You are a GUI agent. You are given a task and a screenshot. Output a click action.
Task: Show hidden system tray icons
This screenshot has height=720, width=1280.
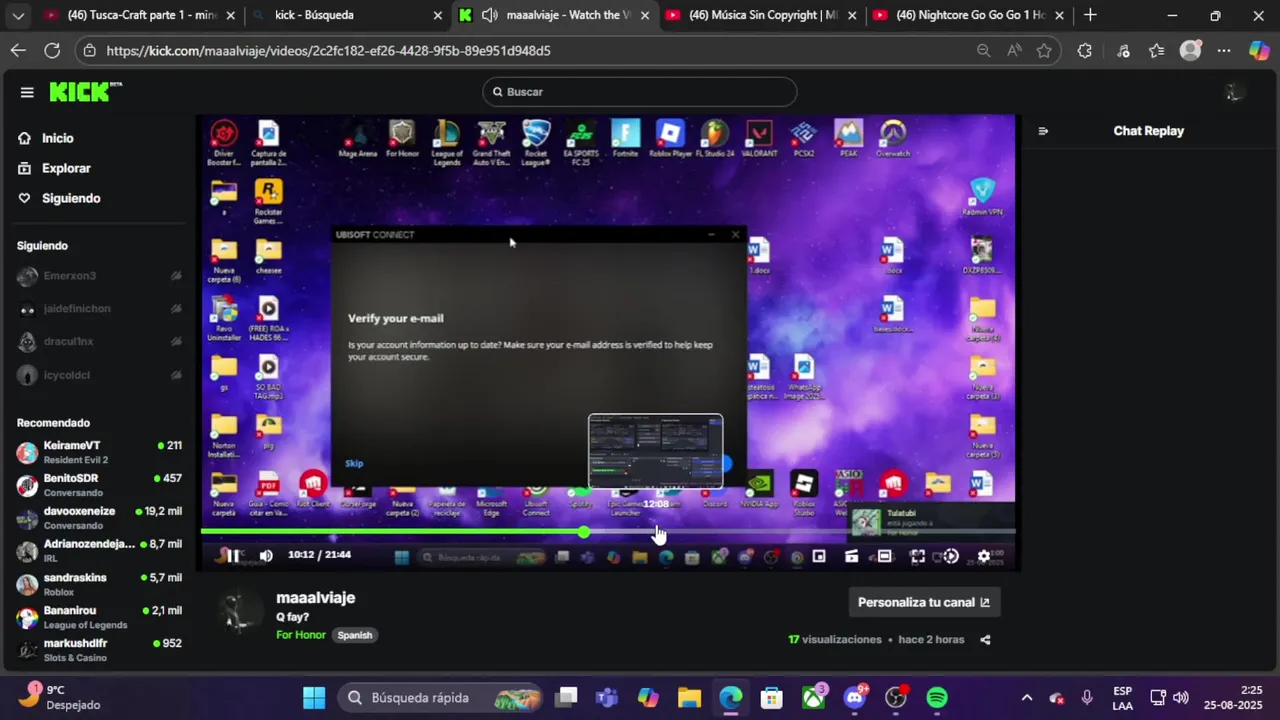[1026, 697]
